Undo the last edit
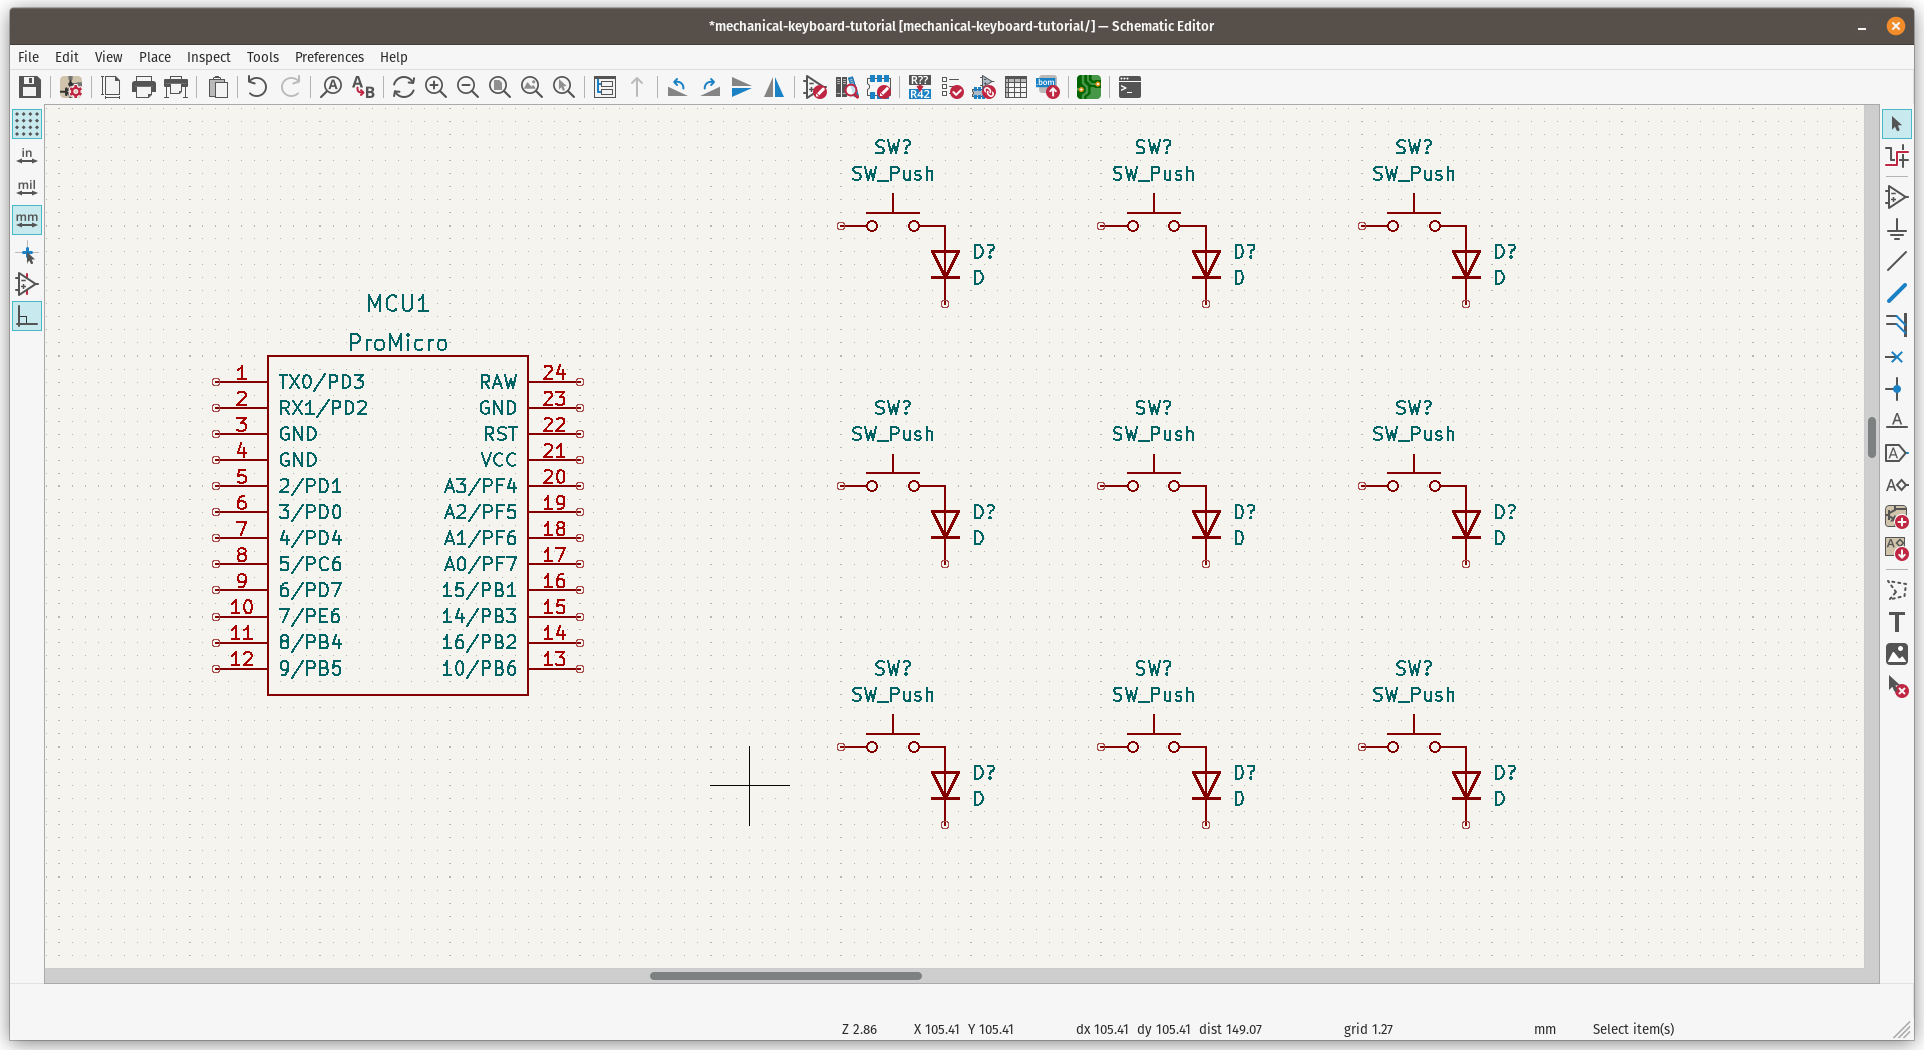1924x1050 pixels. pos(256,87)
